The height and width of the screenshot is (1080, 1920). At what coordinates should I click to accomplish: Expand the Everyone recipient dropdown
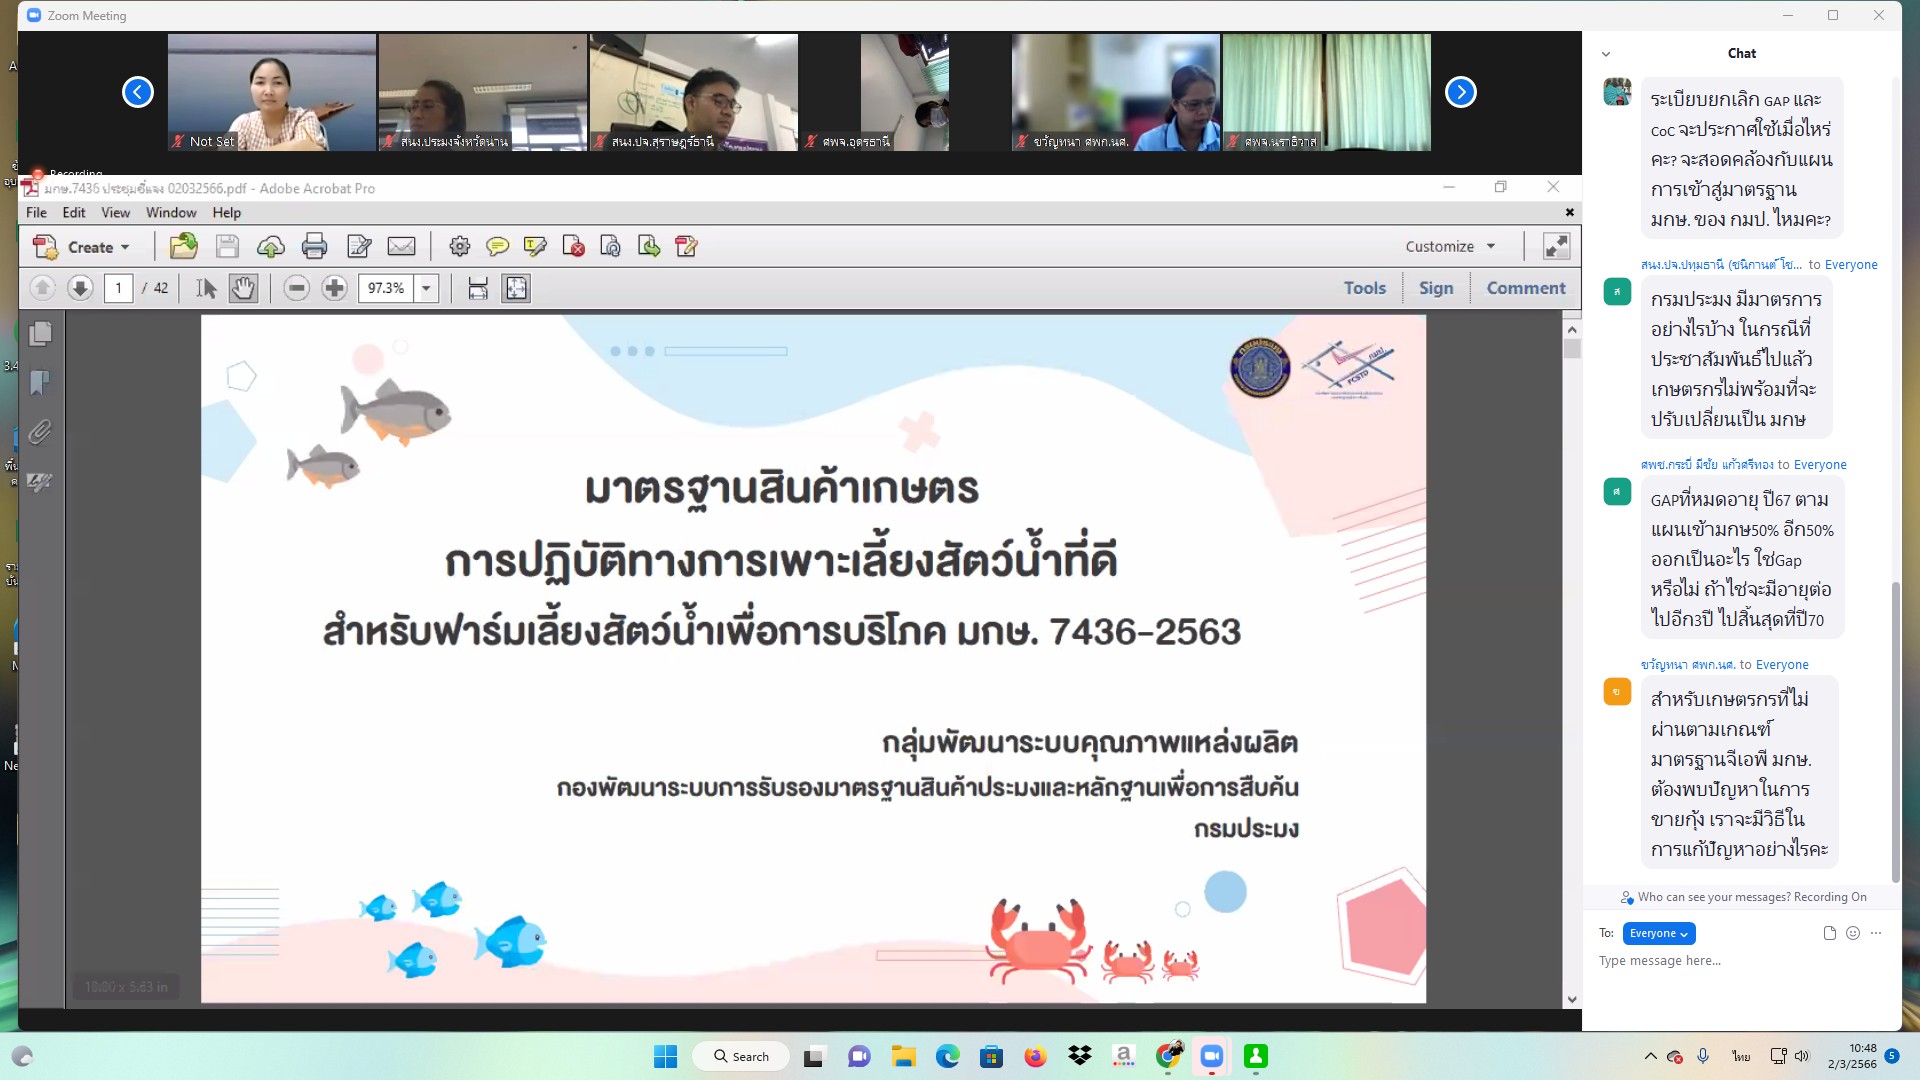(1658, 933)
